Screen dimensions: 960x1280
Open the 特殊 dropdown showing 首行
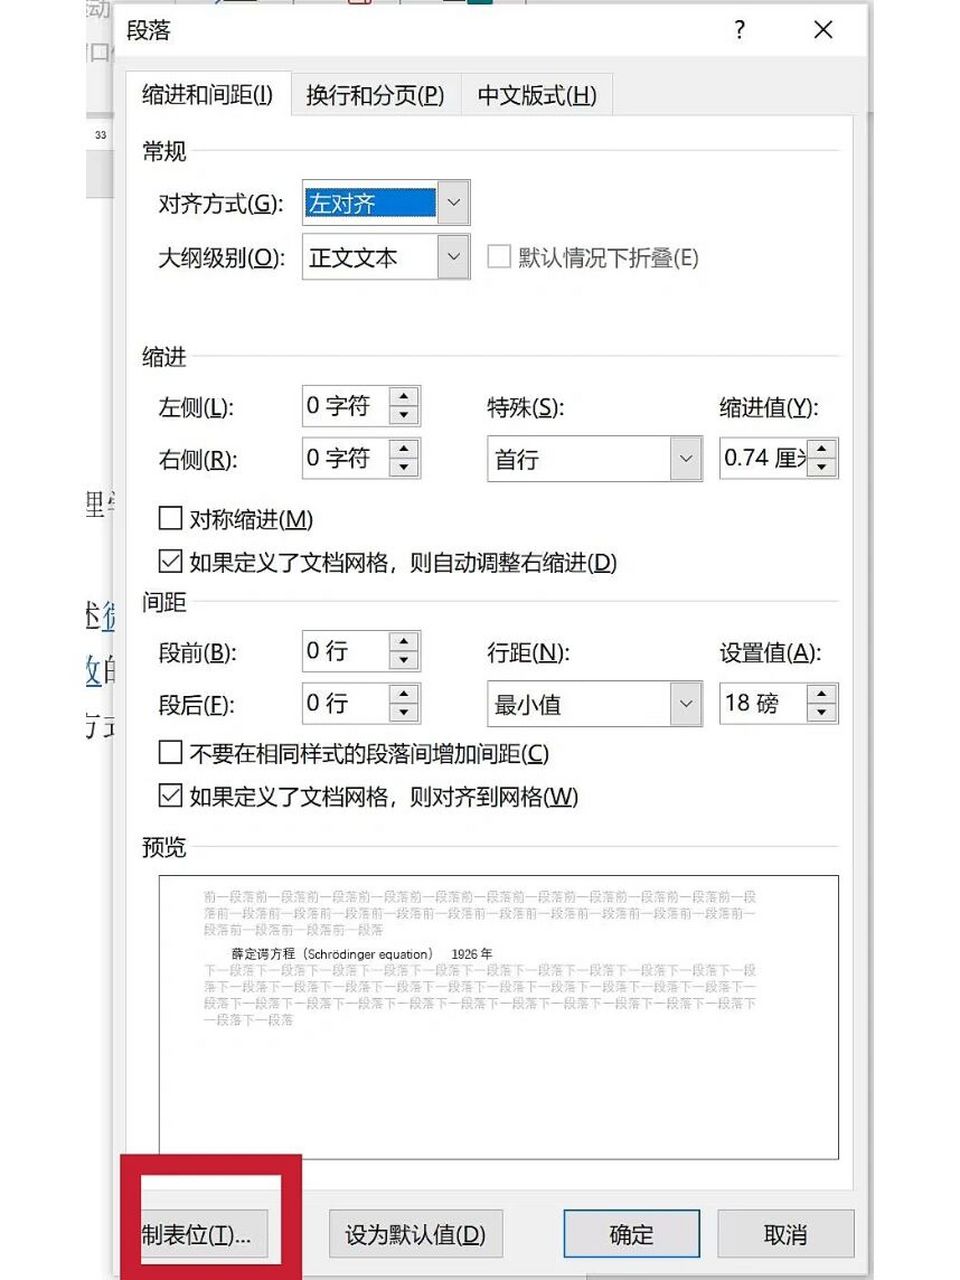click(x=687, y=457)
